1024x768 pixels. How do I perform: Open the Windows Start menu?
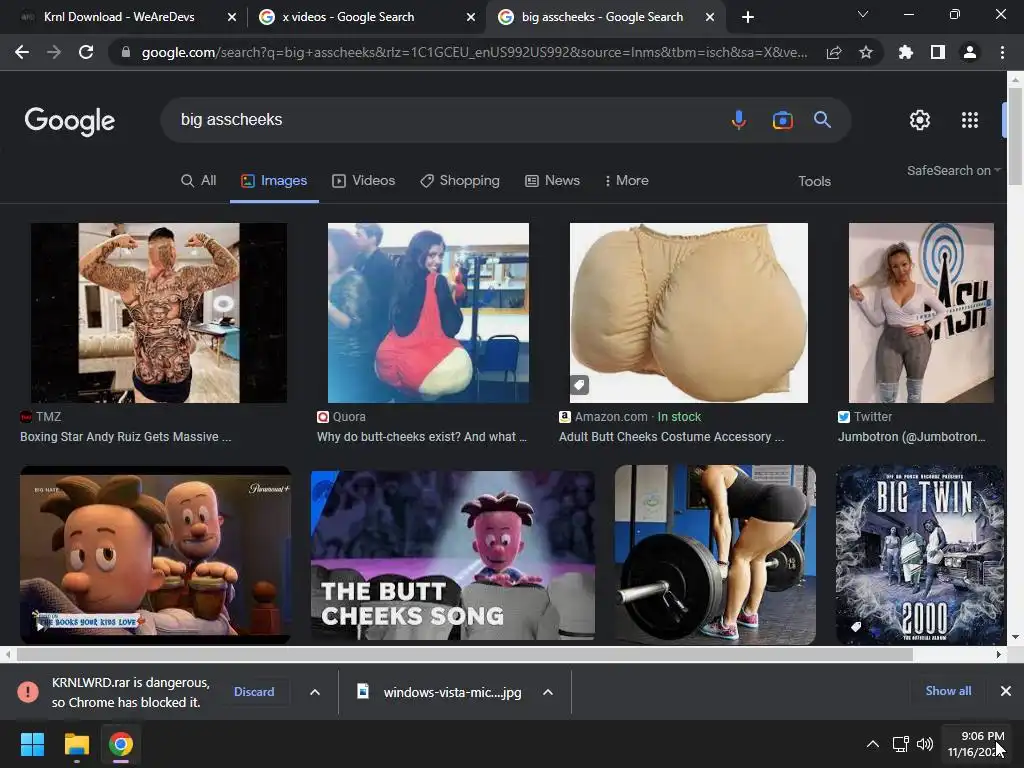point(32,744)
